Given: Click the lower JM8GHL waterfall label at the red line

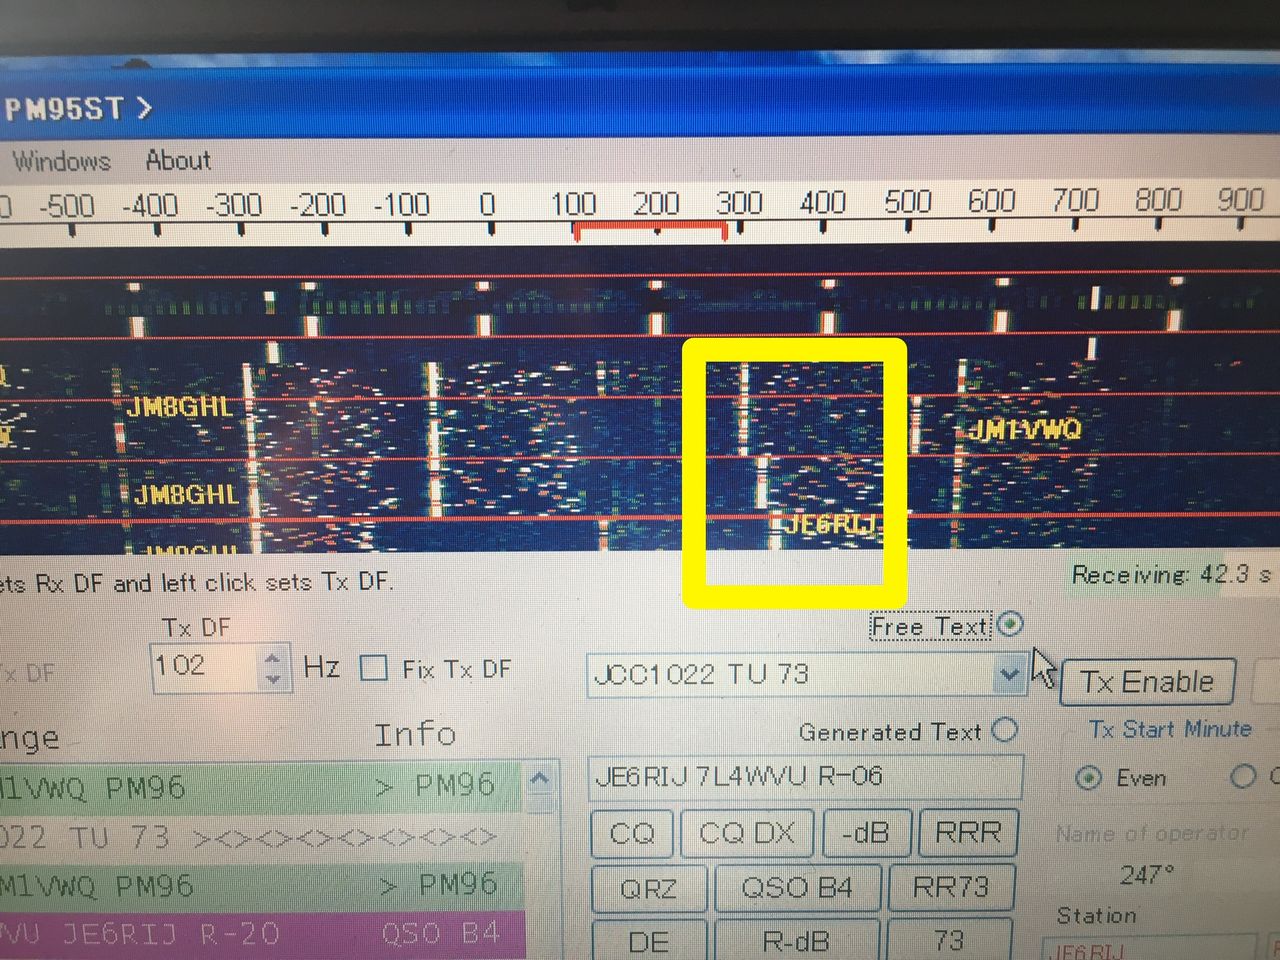Looking at the screenshot, I should point(187,494).
